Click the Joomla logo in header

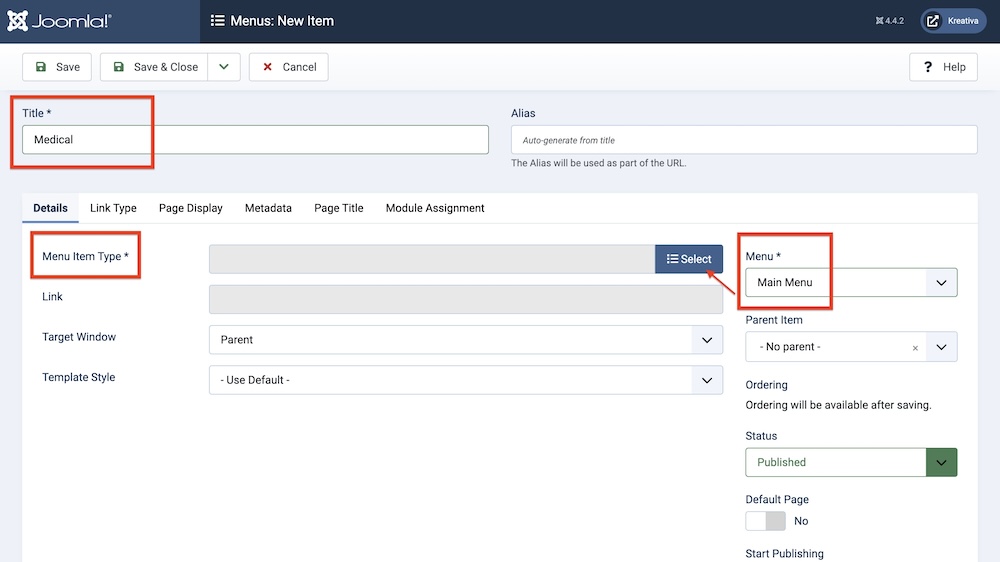58,21
